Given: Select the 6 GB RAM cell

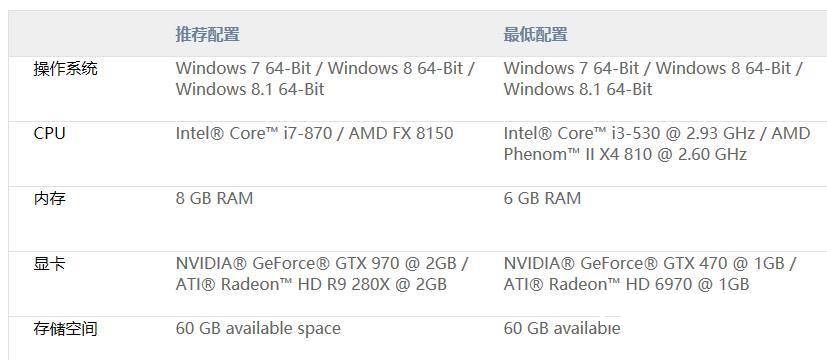Looking at the screenshot, I should tap(542, 198).
